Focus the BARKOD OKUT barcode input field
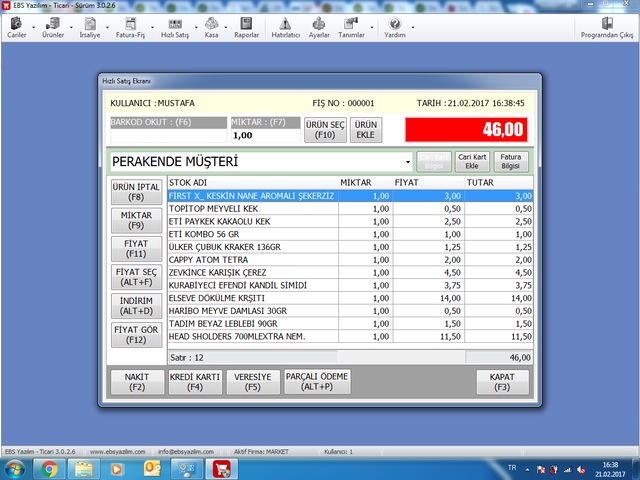Image resolution: width=640 pixels, height=480 pixels. pos(169,136)
